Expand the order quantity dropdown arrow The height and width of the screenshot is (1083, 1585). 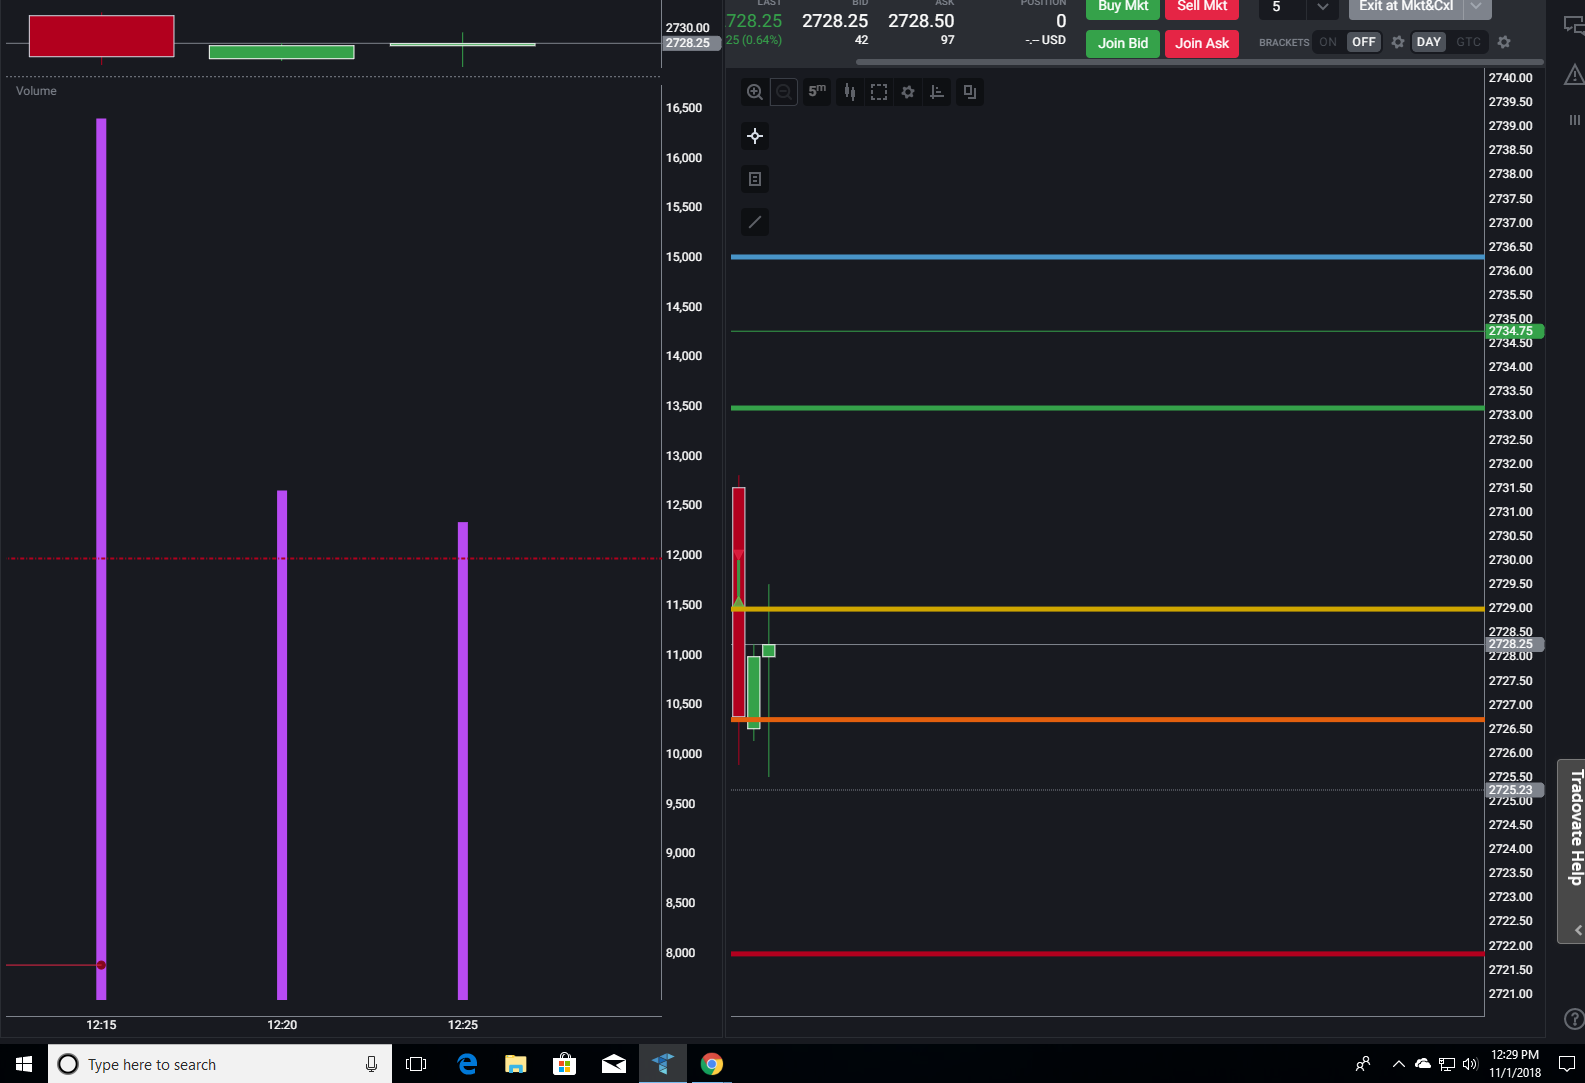[1322, 8]
